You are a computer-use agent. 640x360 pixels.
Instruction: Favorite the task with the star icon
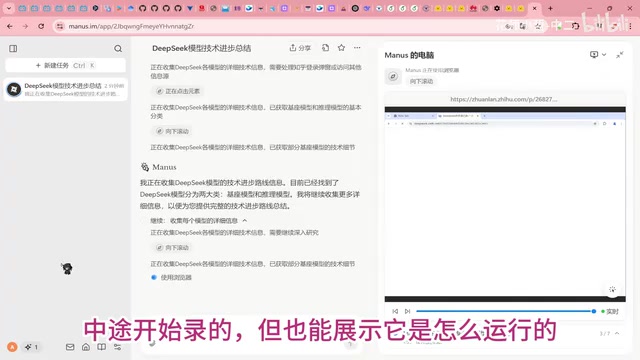341,48
